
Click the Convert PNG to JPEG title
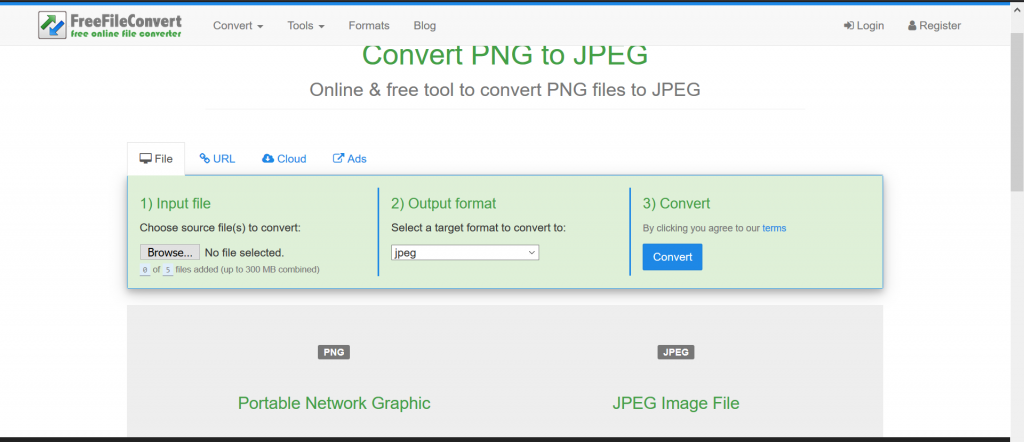click(505, 55)
